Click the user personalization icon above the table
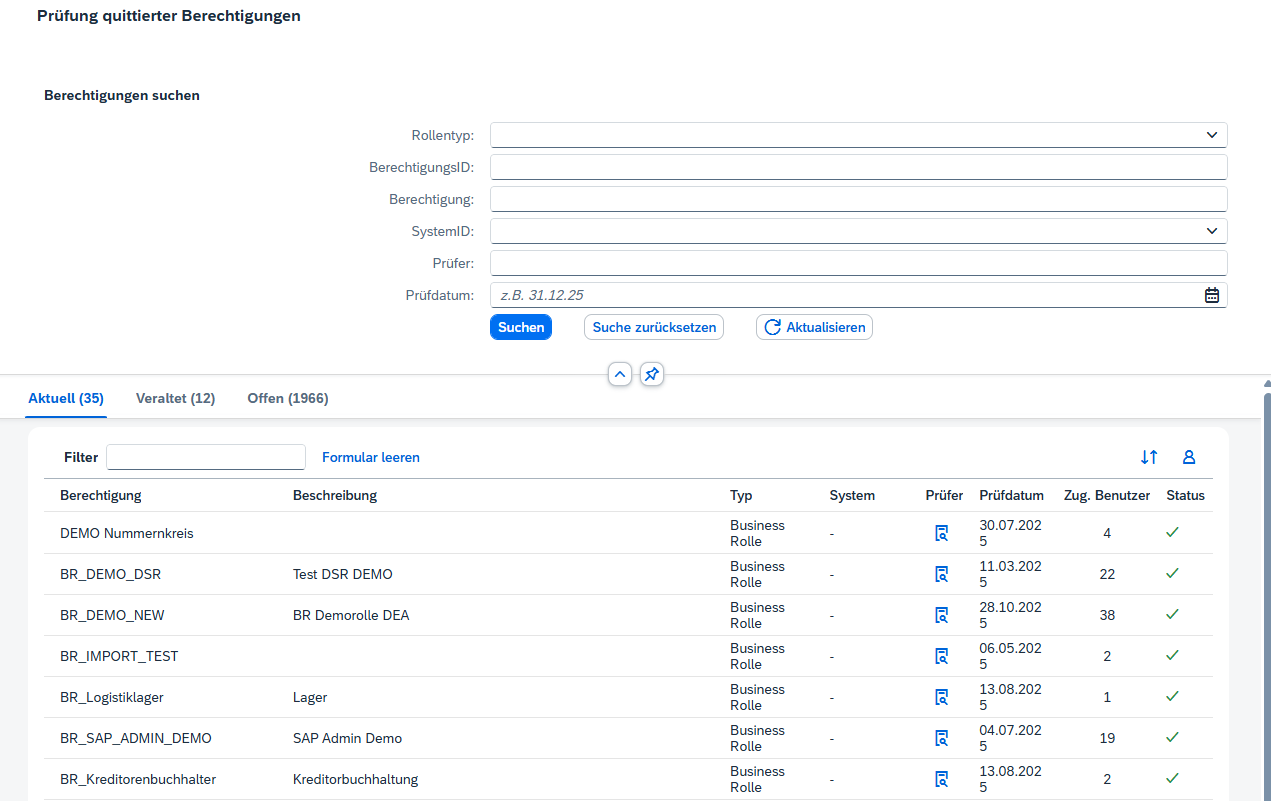 pyautogui.click(x=1189, y=457)
